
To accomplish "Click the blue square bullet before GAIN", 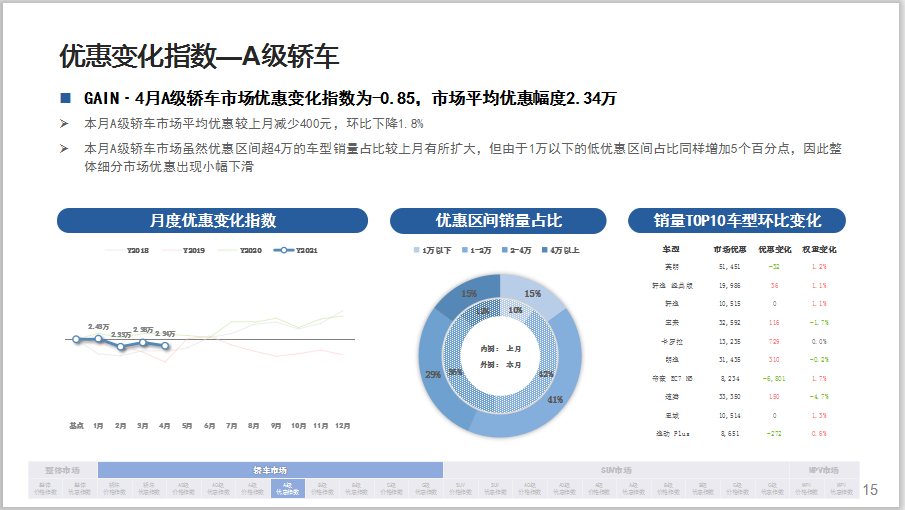I will click(66, 98).
